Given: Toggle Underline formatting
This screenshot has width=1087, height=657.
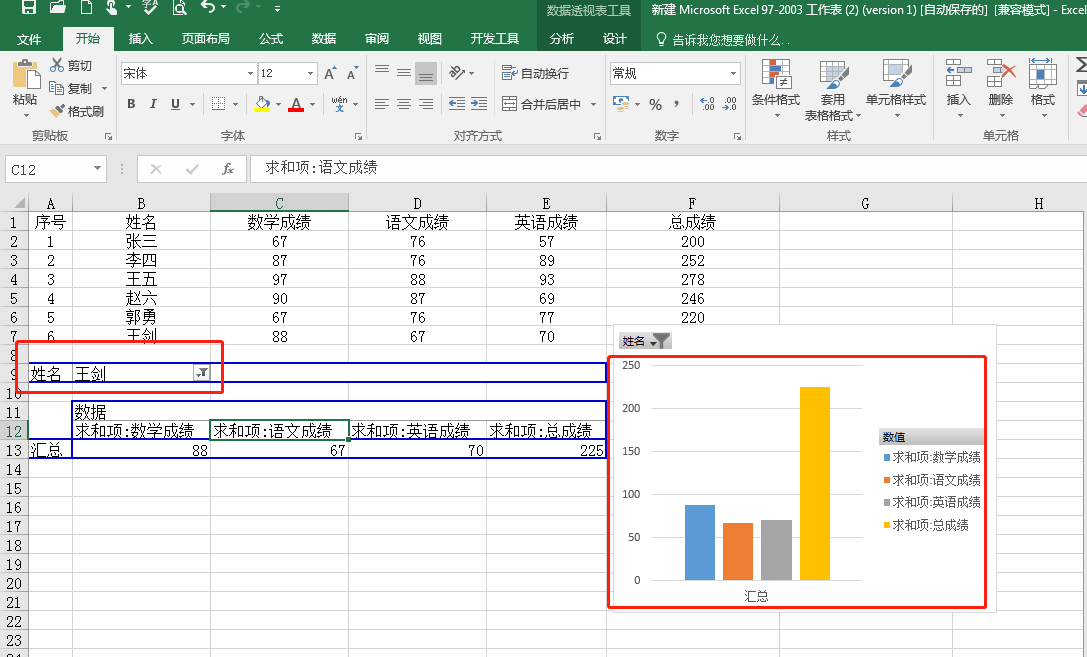Looking at the screenshot, I should coord(175,104).
